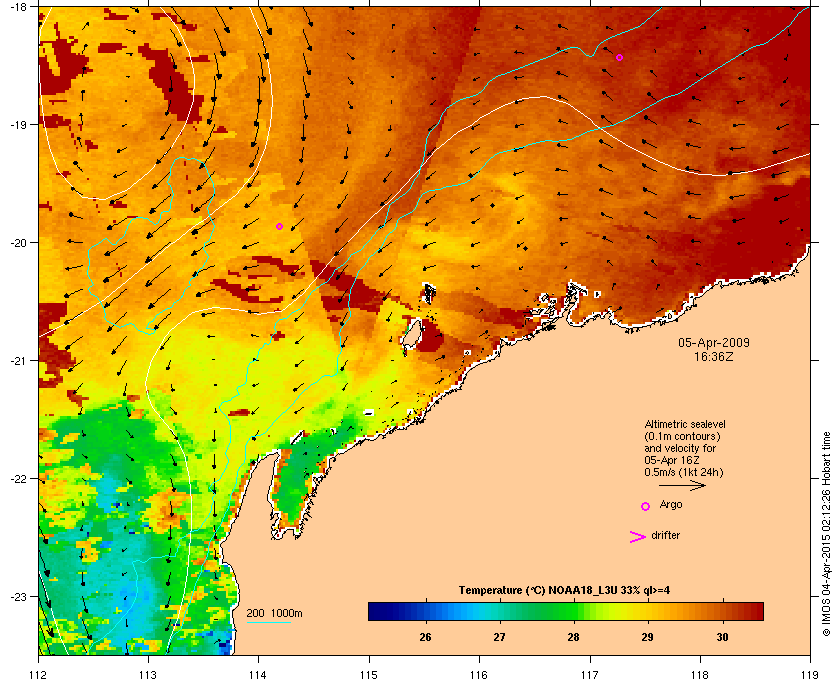Click the cyan isobath sample line under '200 1000m'

coord(268,622)
